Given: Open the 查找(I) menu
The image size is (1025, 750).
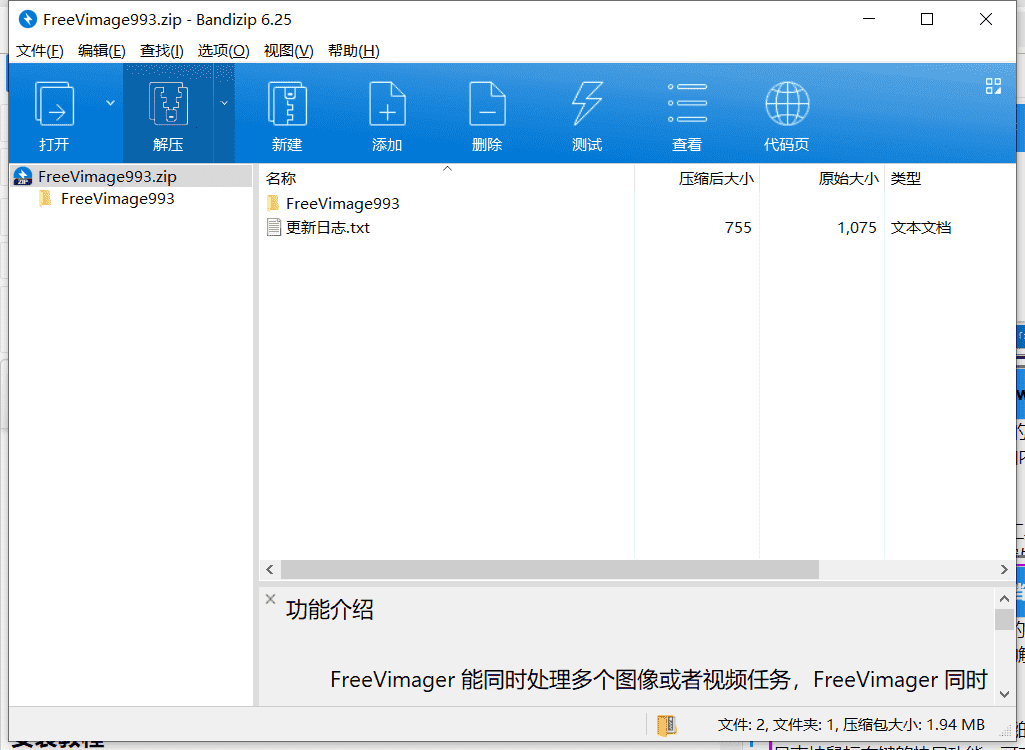Looking at the screenshot, I should (x=161, y=51).
